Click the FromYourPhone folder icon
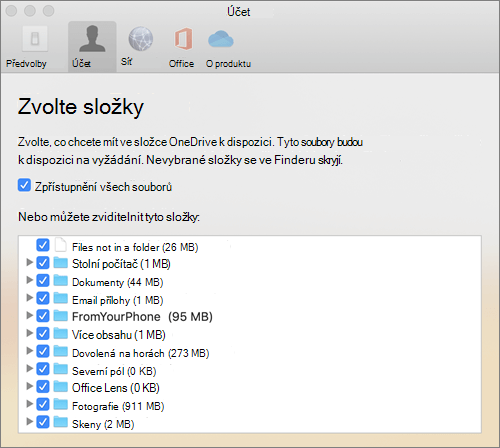This screenshot has width=500, height=448. 61,316
